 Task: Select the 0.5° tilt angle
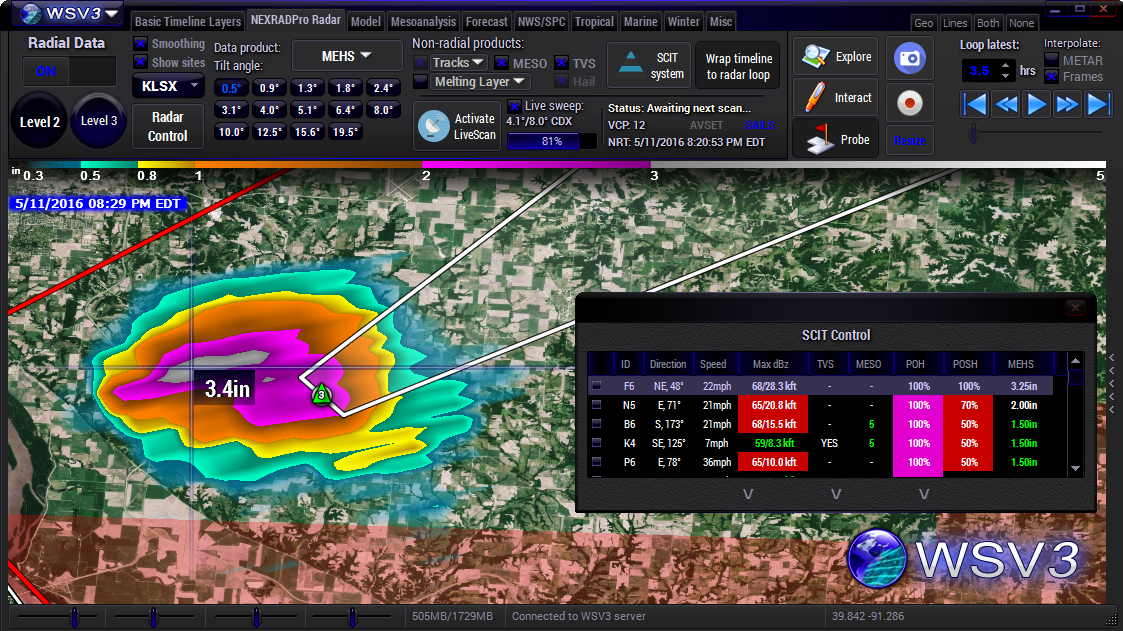pyautogui.click(x=231, y=88)
